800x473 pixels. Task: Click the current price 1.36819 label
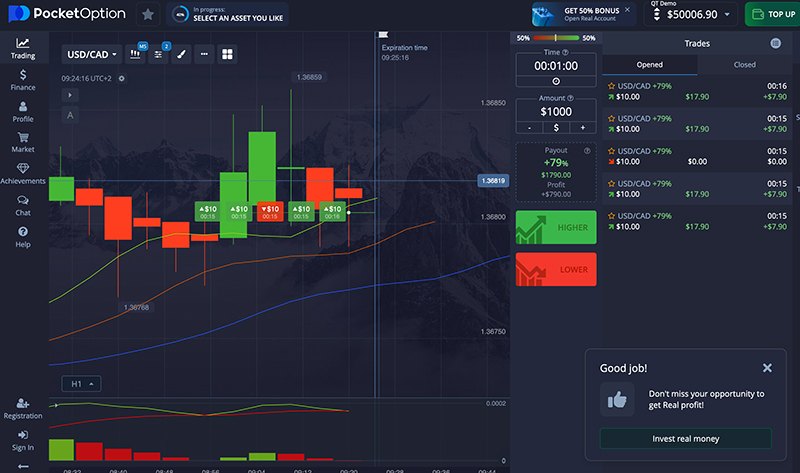click(x=493, y=181)
